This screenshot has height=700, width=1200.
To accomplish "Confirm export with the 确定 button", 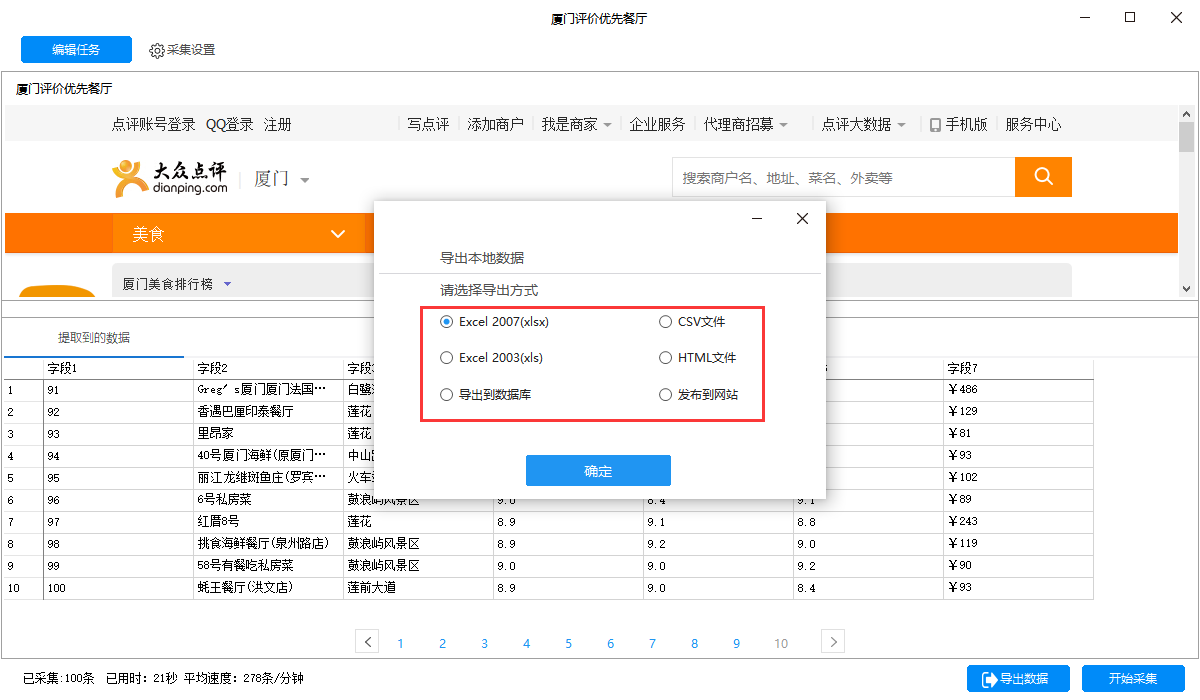I will click(598, 470).
